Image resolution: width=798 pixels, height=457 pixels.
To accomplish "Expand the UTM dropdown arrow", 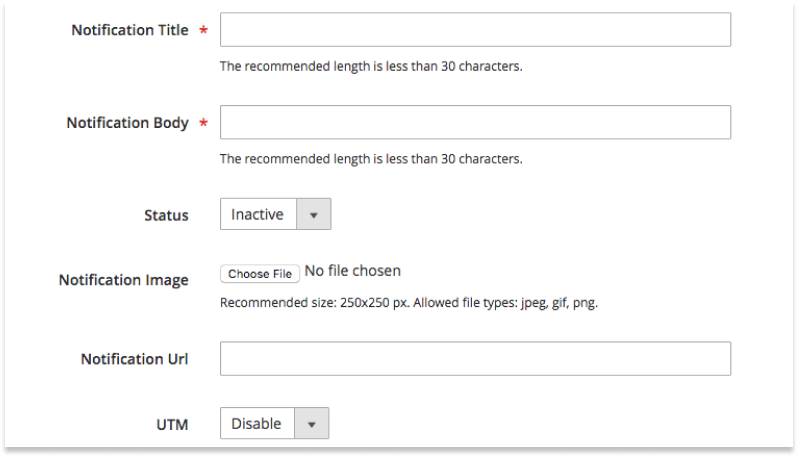I will point(311,423).
